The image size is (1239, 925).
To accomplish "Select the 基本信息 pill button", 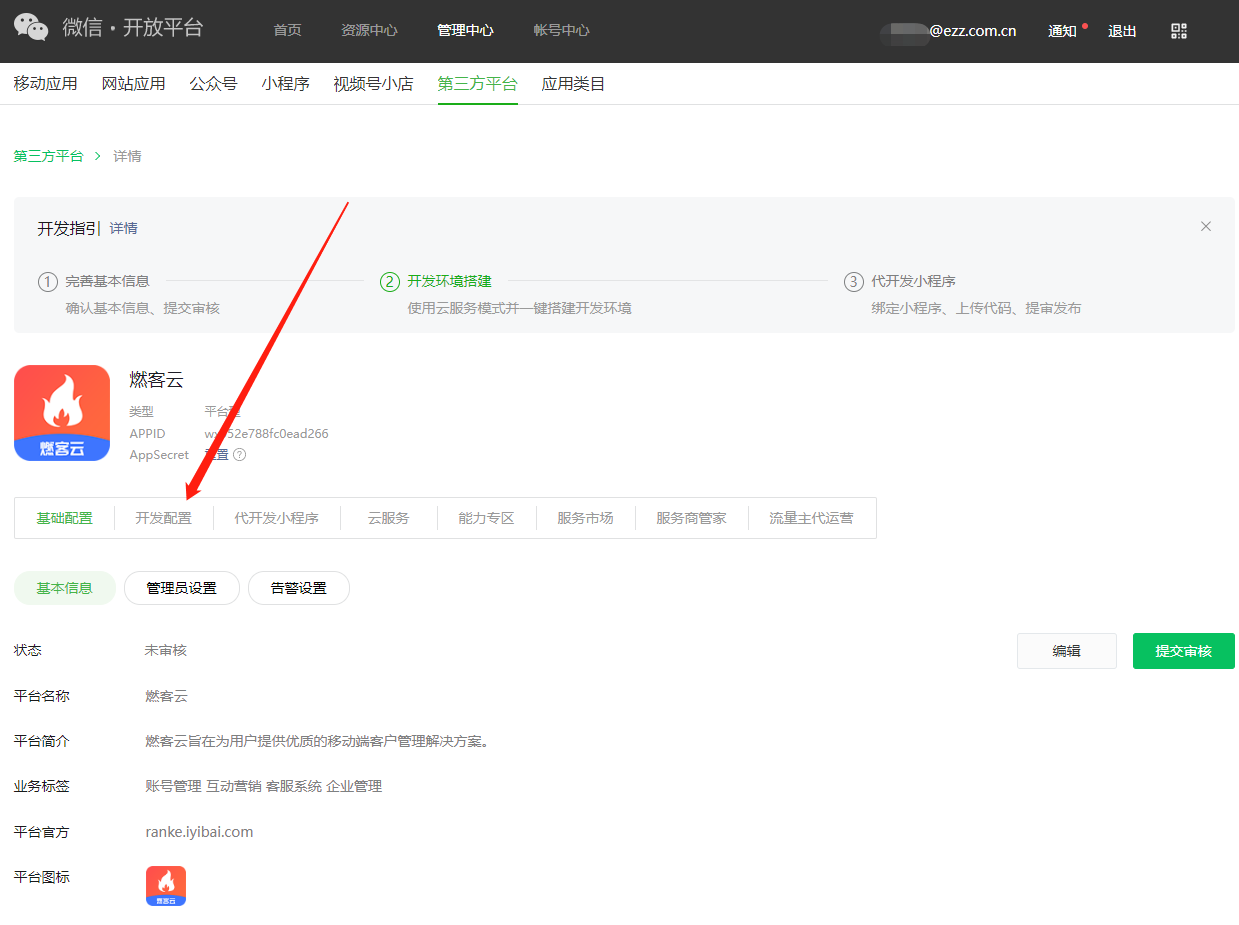I will [x=65, y=588].
